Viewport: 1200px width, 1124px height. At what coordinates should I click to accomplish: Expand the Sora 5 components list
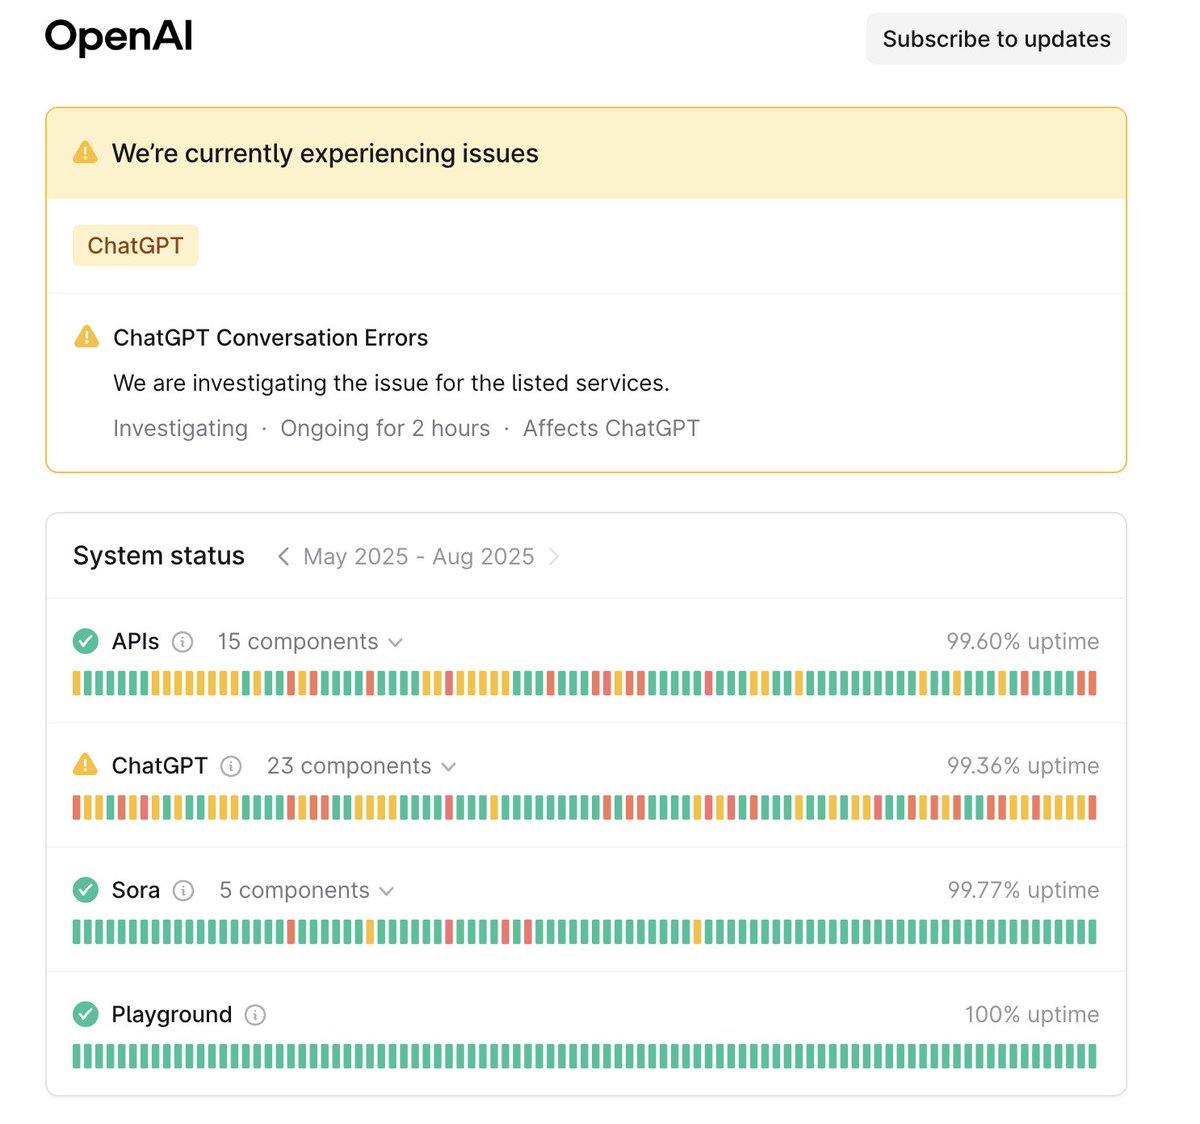pos(306,890)
